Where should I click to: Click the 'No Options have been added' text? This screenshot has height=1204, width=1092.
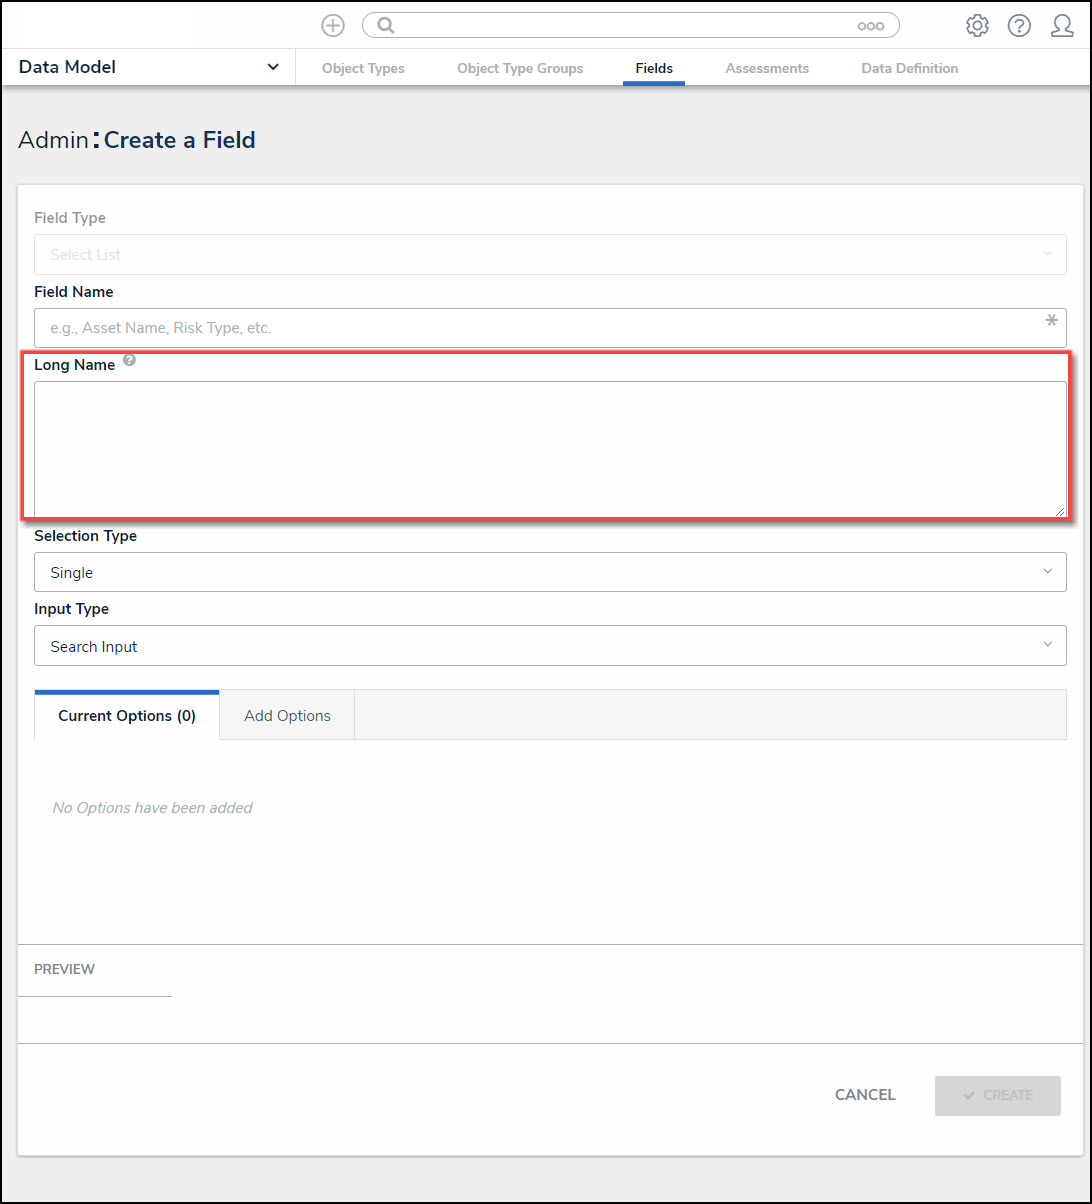click(x=152, y=807)
